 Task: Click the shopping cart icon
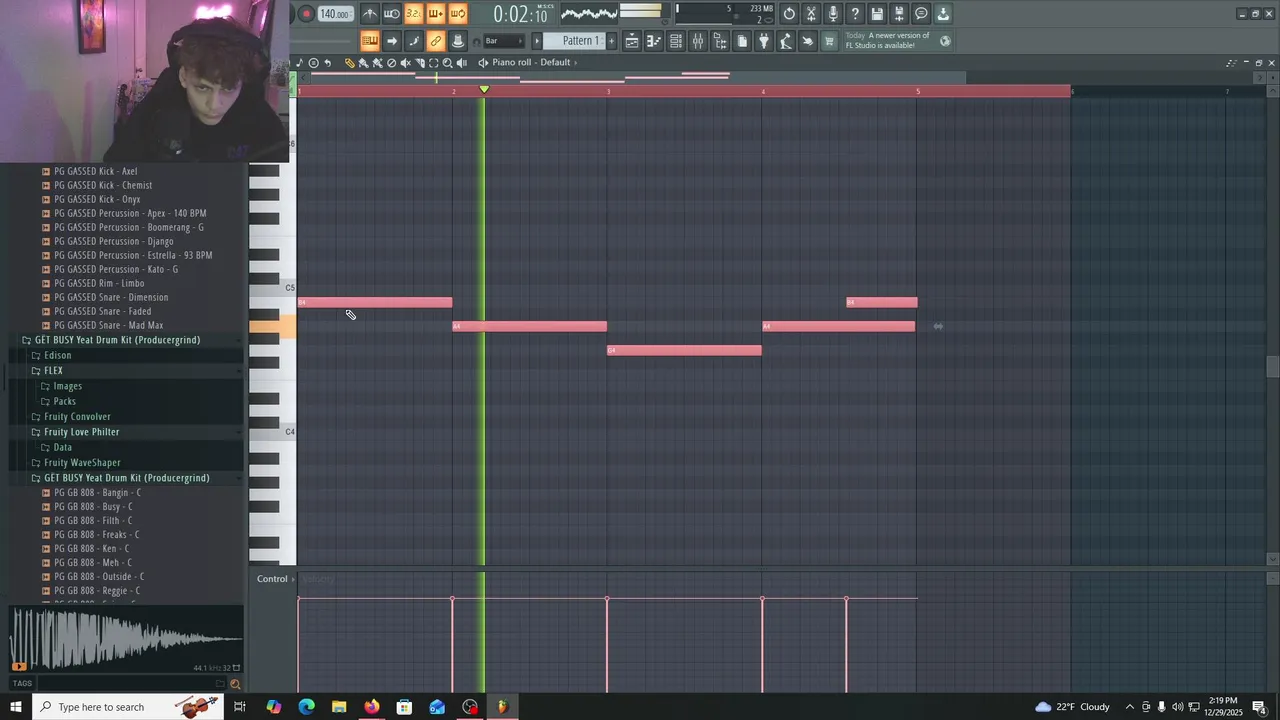(x=828, y=41)
